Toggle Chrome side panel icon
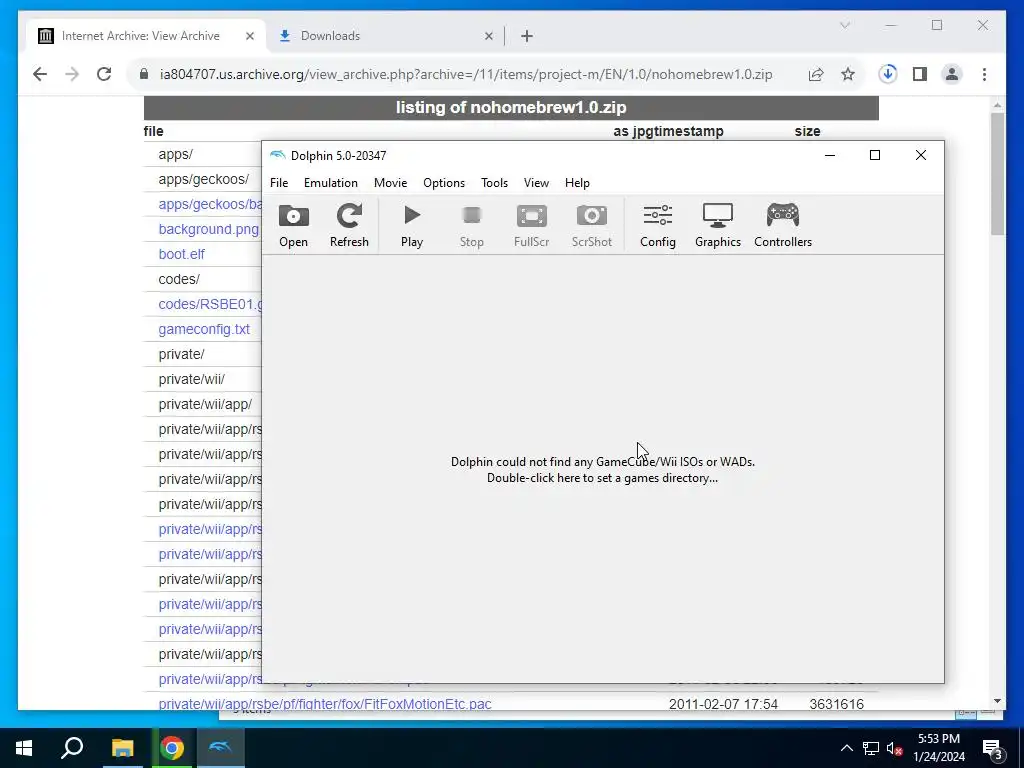 tap(920, 74)
